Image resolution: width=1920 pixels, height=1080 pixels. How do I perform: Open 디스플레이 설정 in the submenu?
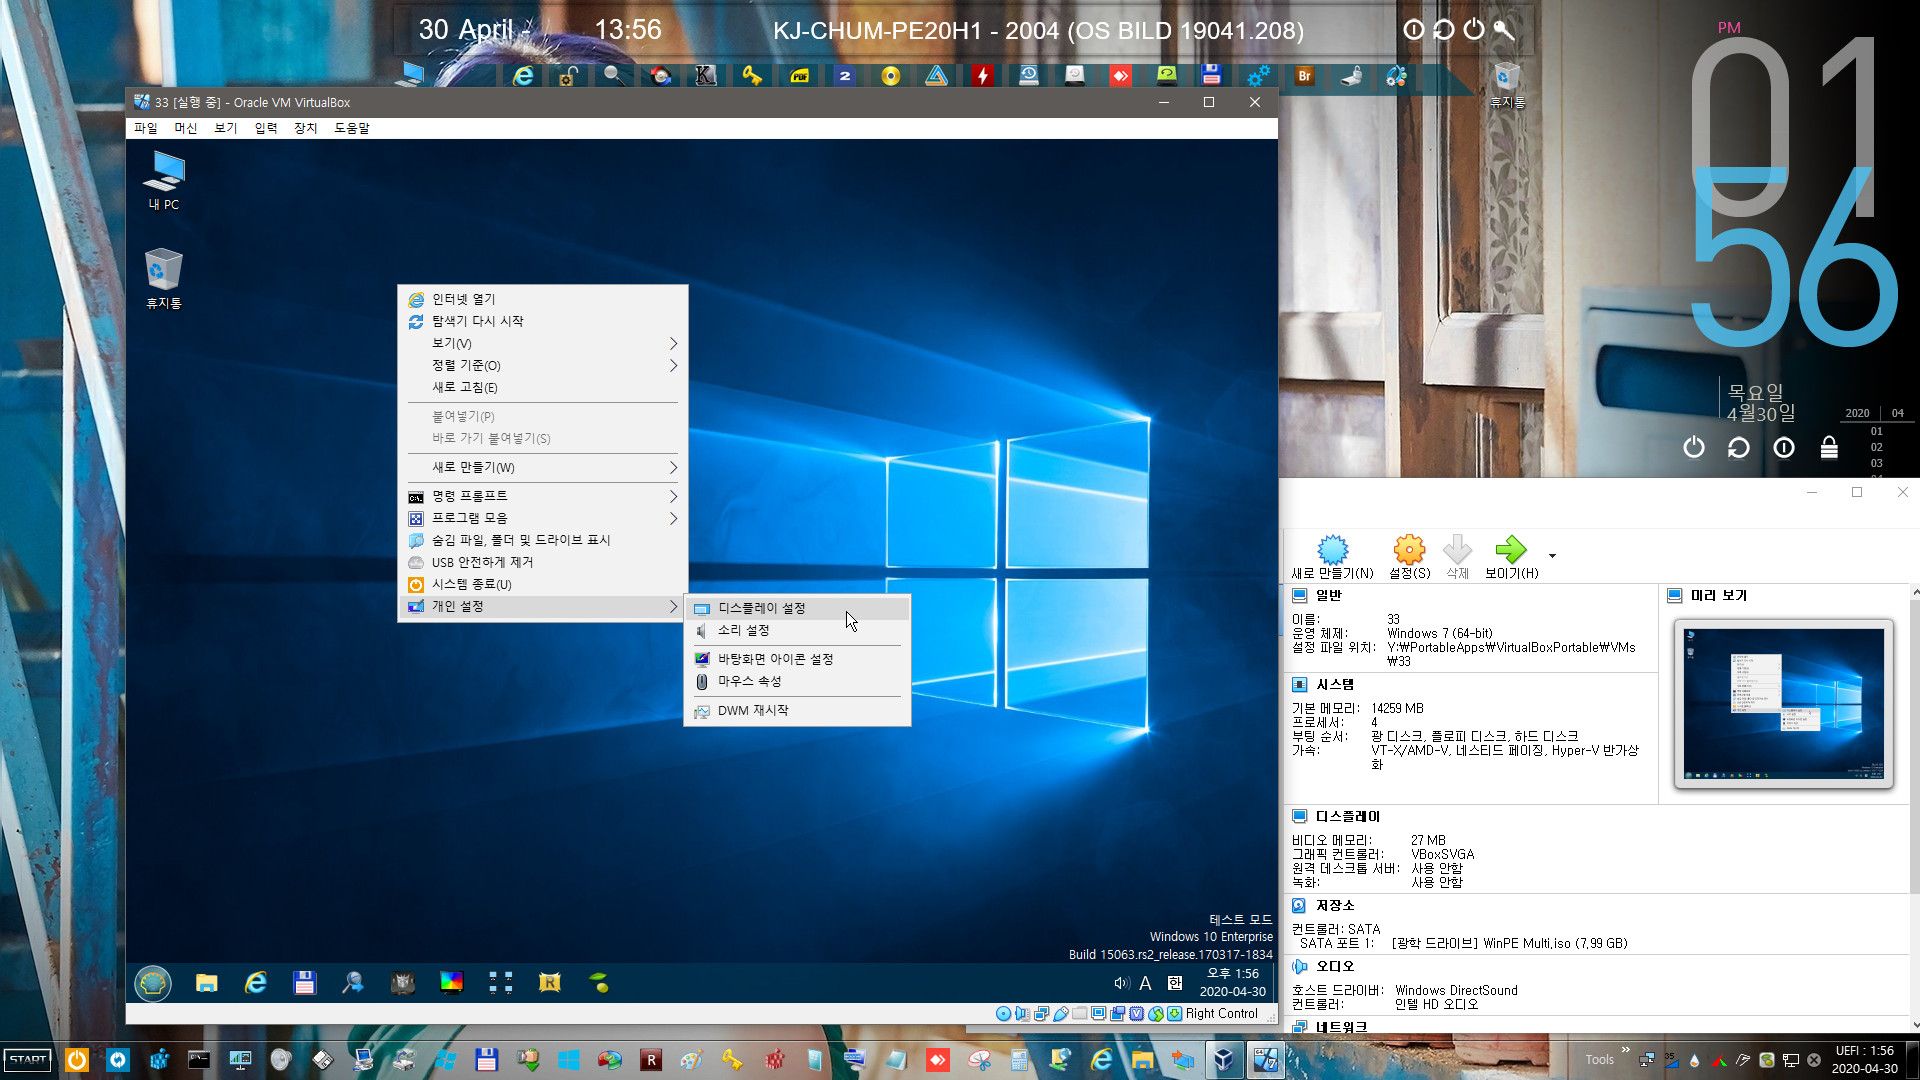[x=797, y=608]
